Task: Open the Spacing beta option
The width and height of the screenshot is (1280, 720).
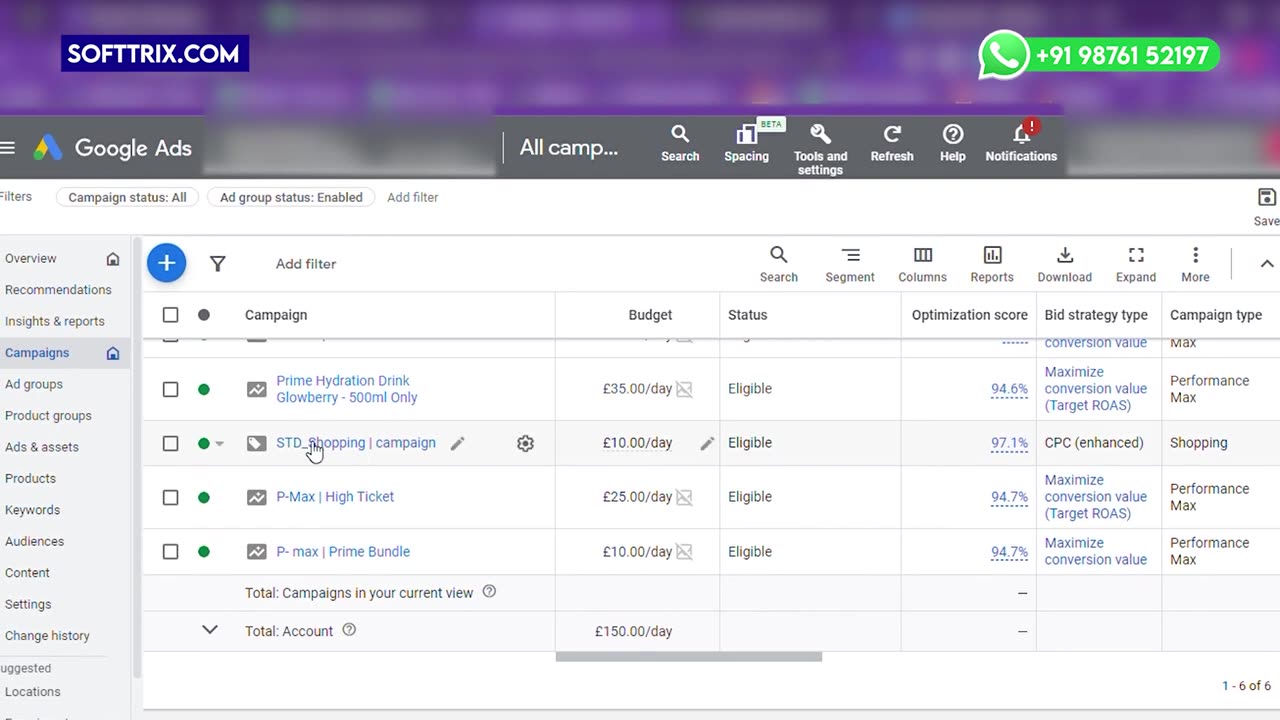Action: tap(747, 143)
